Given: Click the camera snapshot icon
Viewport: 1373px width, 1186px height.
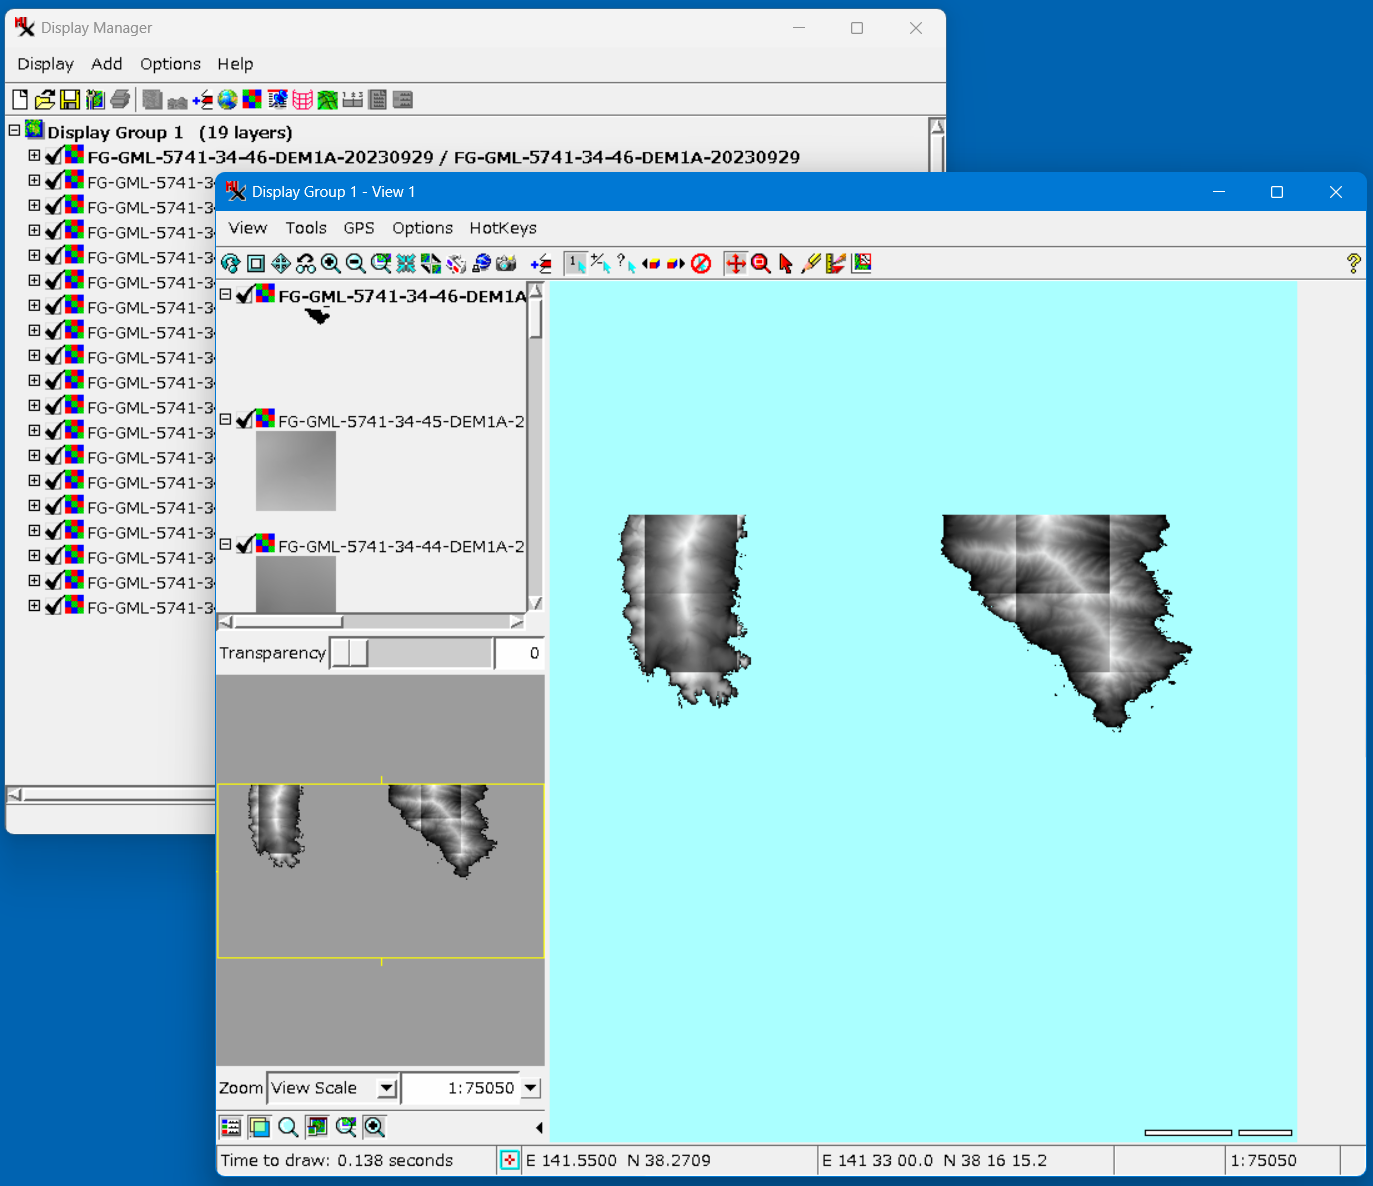Looking at the screenshot, I should point(506,263).
